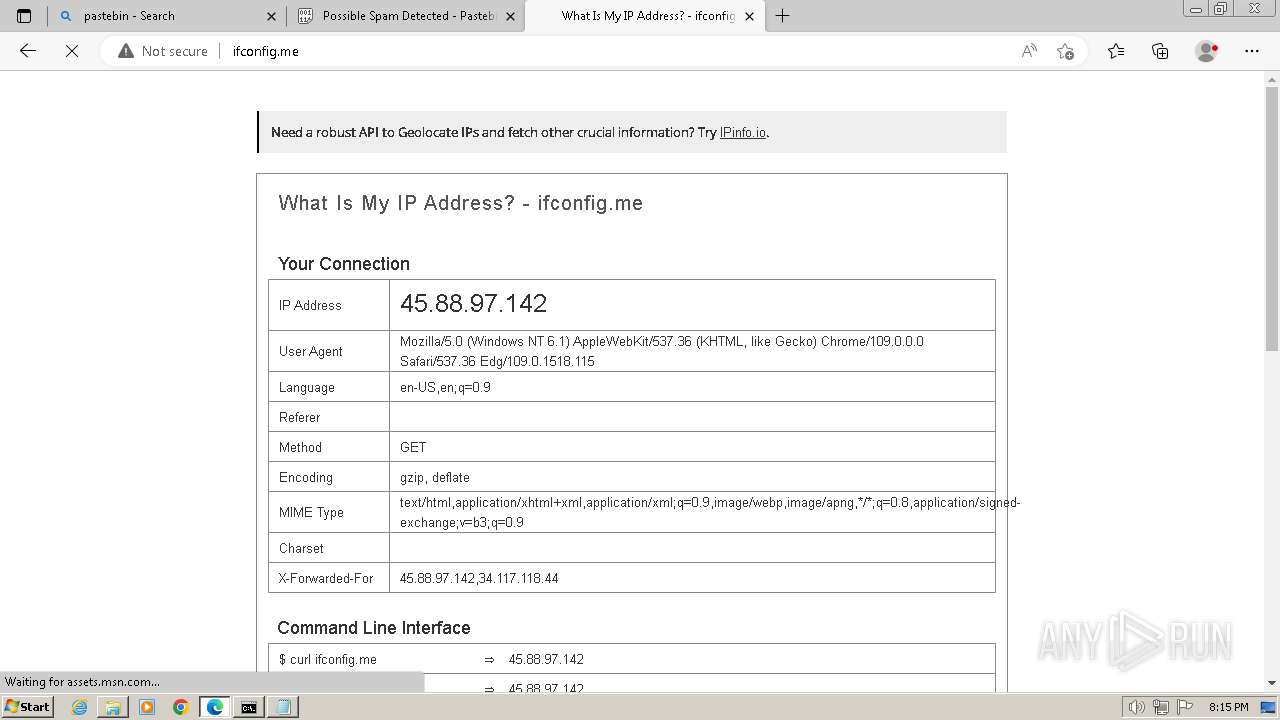Launch Google Chrome from the taskbar
Screen dimensions: 1280x720
coord(180,707)
